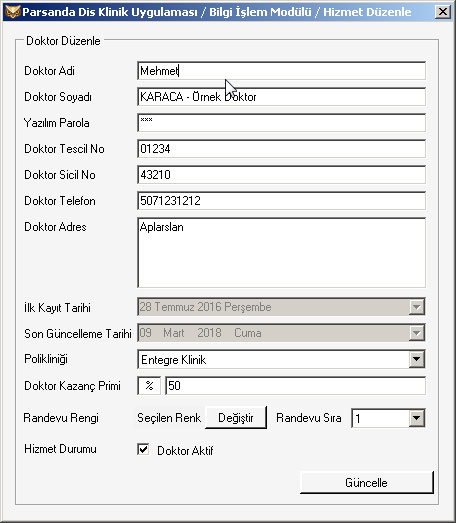Open the Polikliniği dropdown arrow

point(417,359)
